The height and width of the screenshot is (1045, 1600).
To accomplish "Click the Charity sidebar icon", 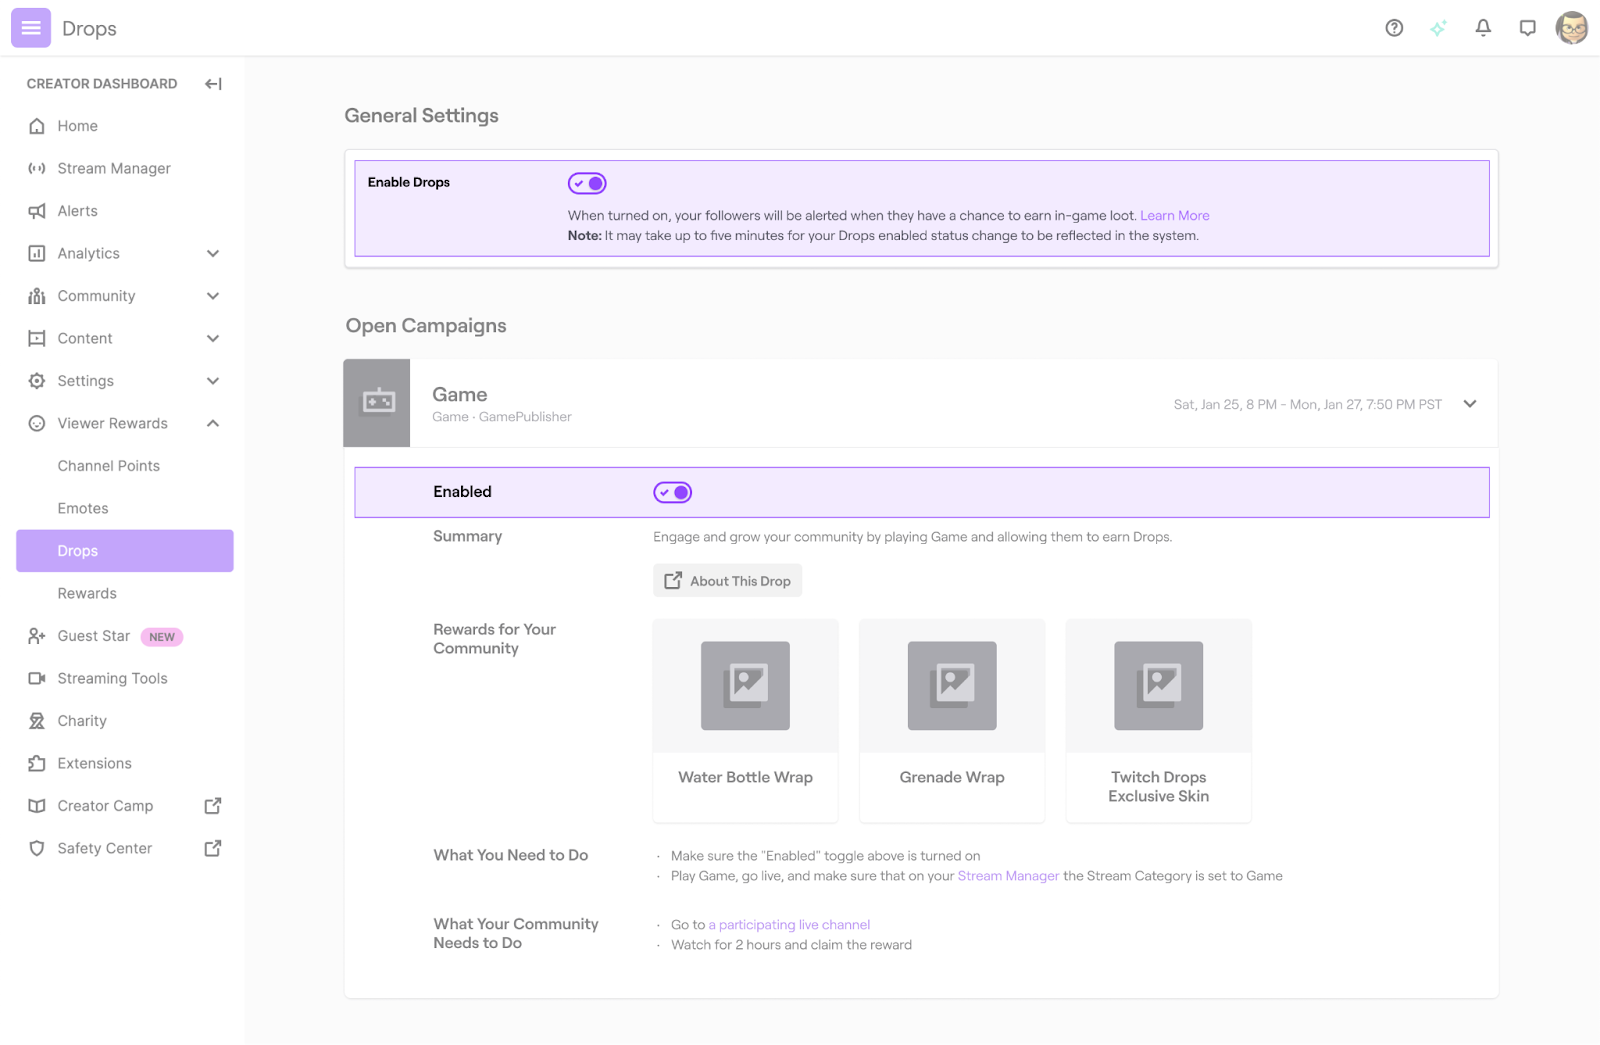I will pos(36,720).
